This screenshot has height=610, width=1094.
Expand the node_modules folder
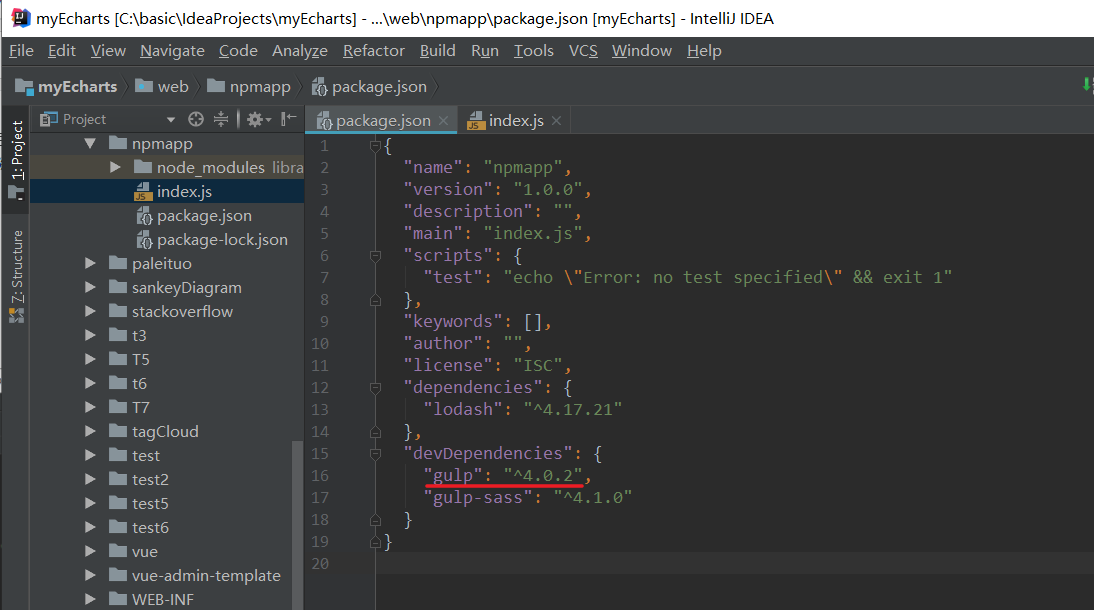pos(115,168)
